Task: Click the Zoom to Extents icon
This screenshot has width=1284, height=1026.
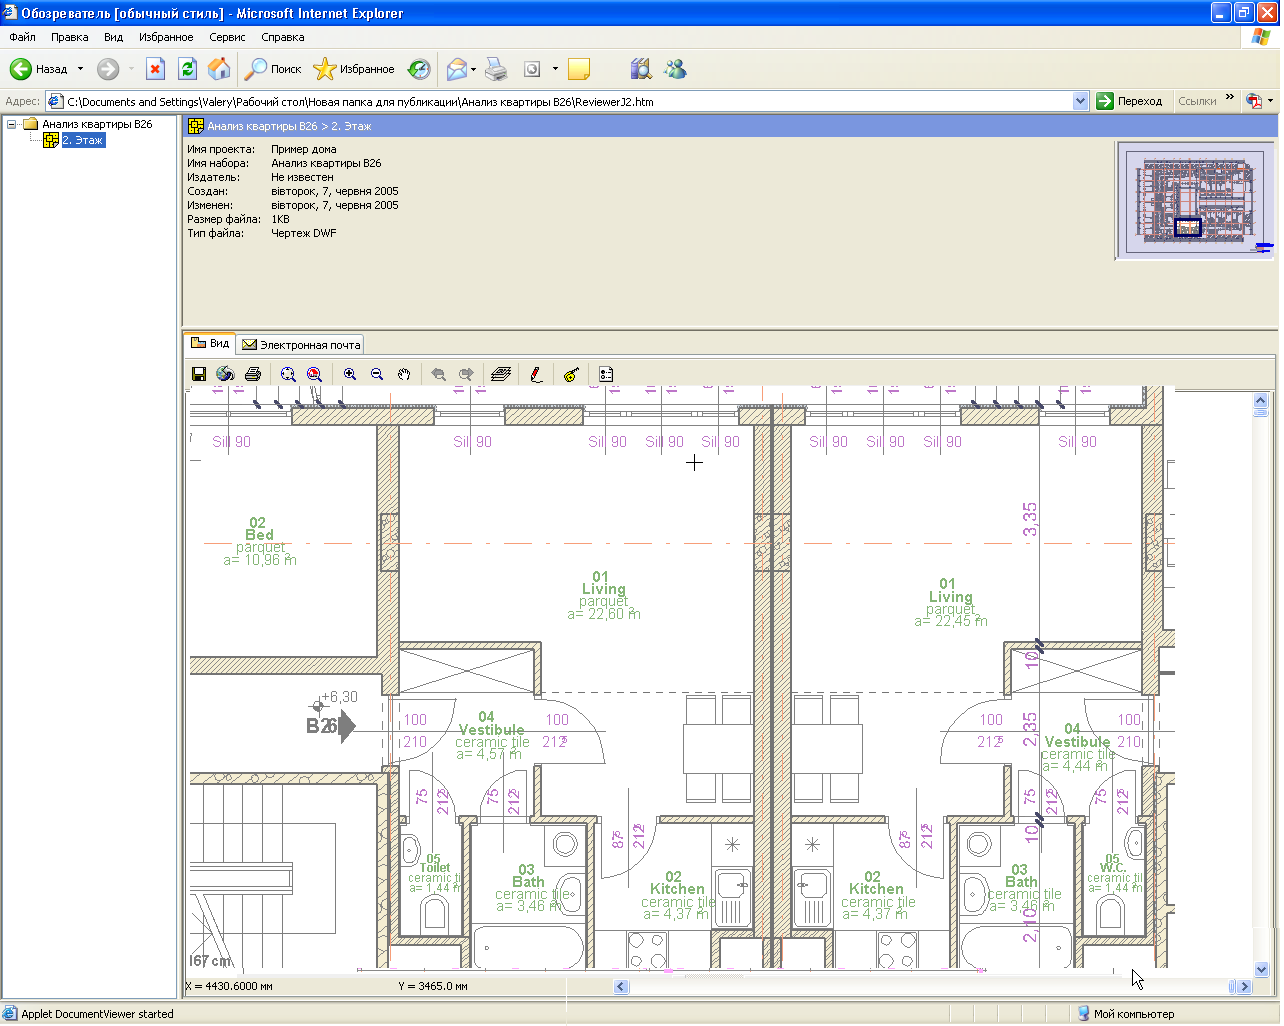Action: click(288, 374)
